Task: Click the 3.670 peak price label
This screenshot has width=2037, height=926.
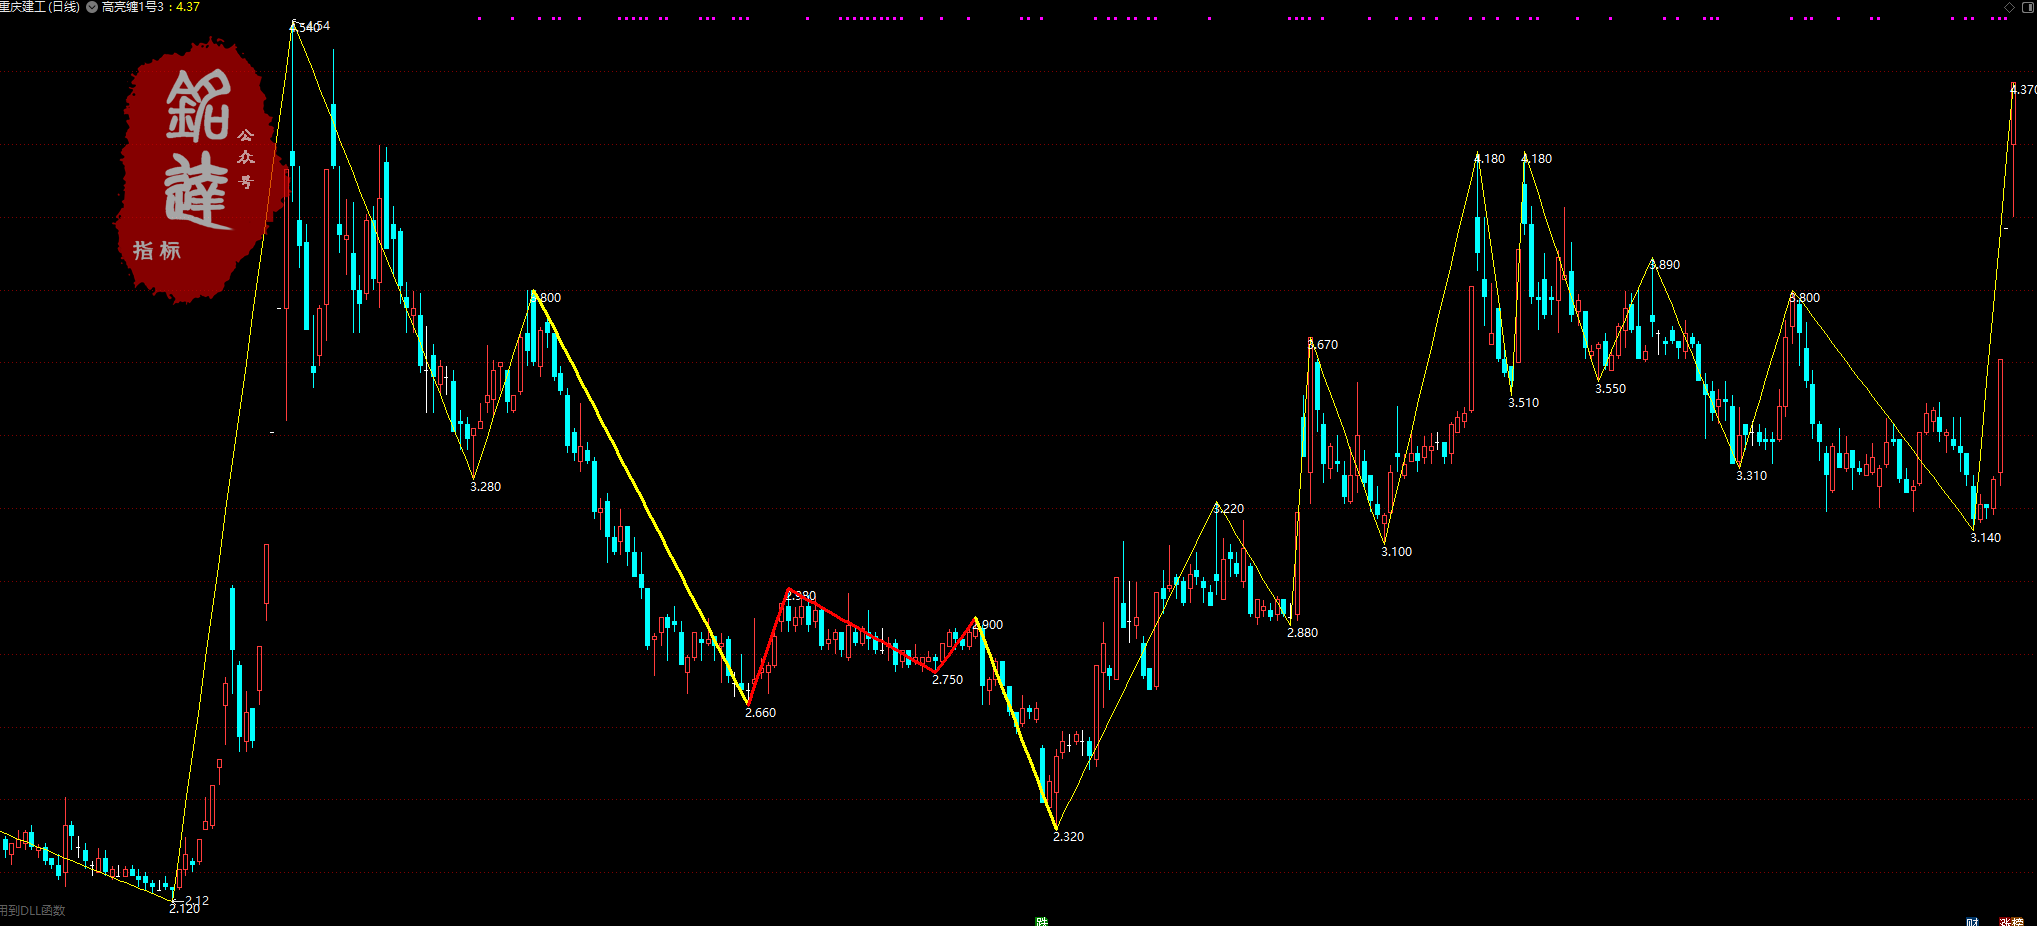Action: [1324, 345]
